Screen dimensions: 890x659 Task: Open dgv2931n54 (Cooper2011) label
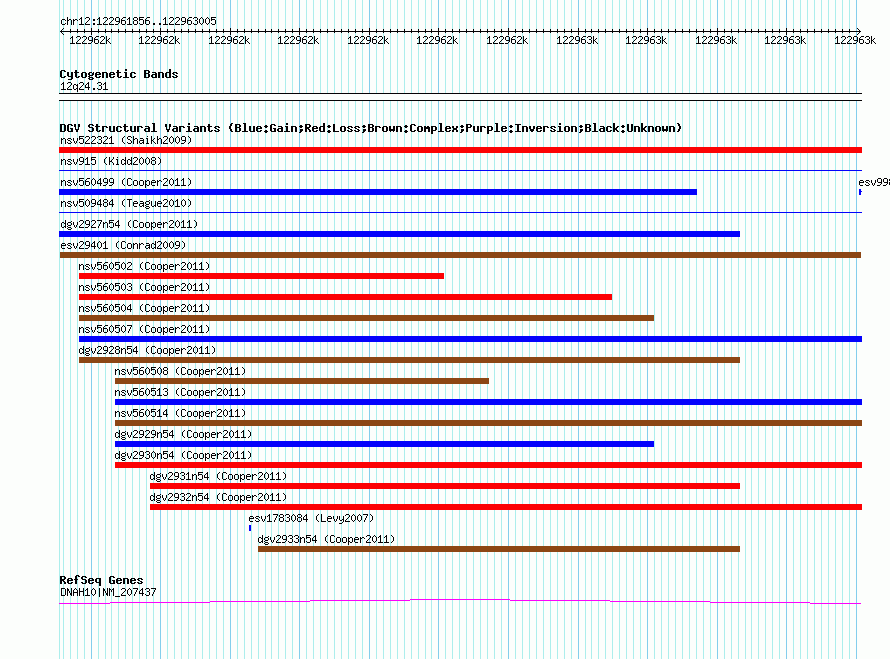[x=218, y=476]
